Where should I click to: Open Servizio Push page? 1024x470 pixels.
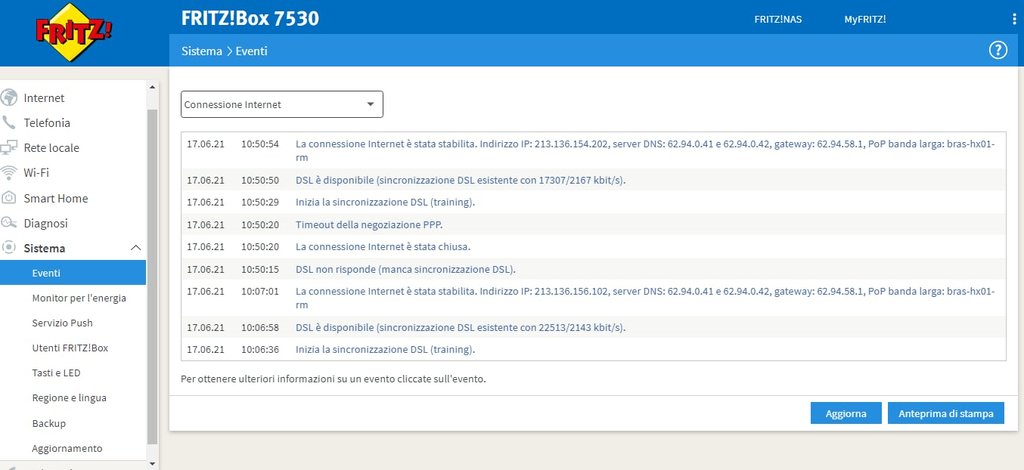[x=62, y=322]
